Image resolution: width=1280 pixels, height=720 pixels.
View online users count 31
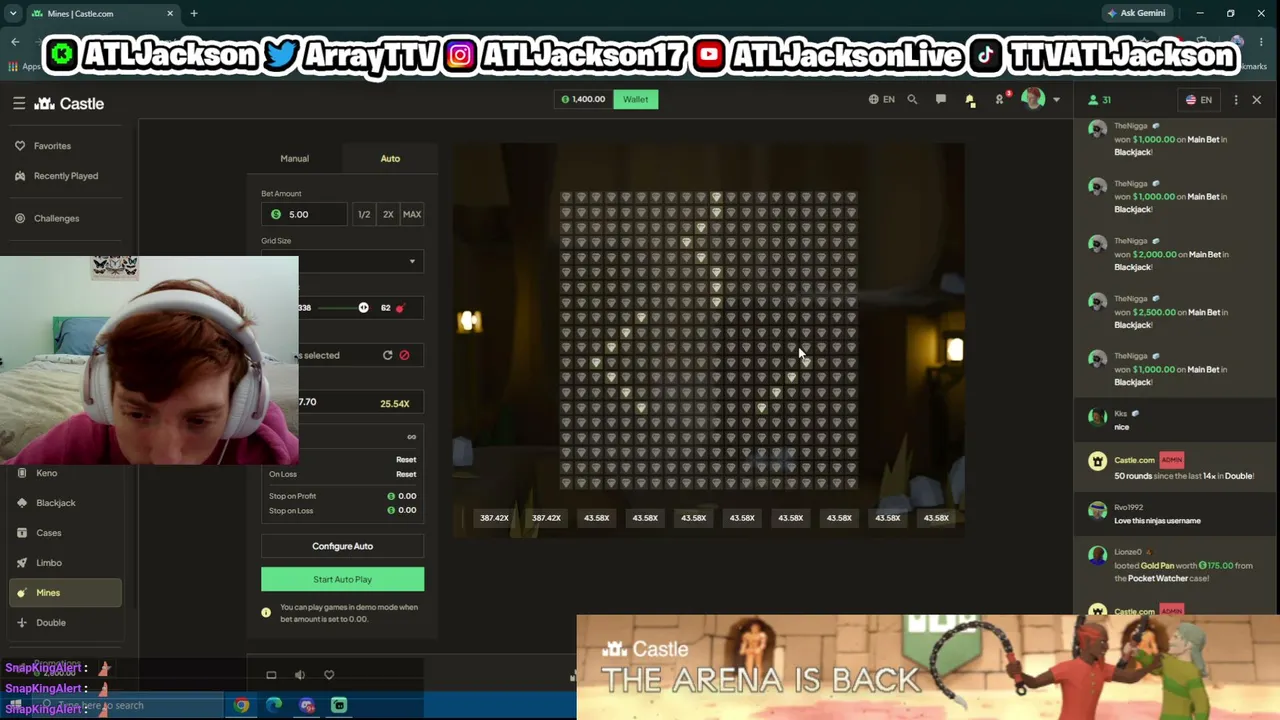[1099, 100]
